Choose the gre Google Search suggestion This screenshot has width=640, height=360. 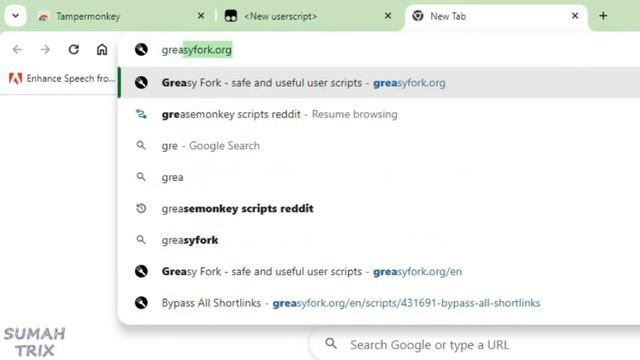click(380, 146)
